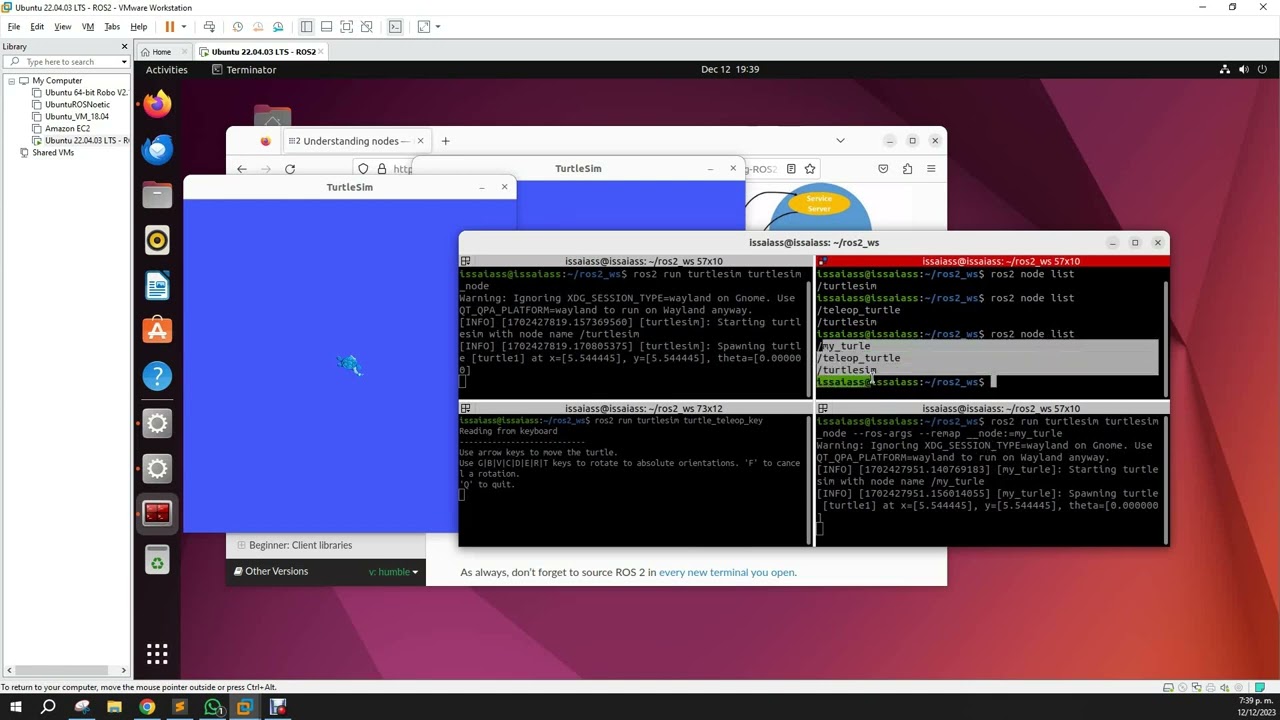Open Rhythmbox music player in the dock
Viewport: 1280px width, 720px height.
(x=157, y=240)
